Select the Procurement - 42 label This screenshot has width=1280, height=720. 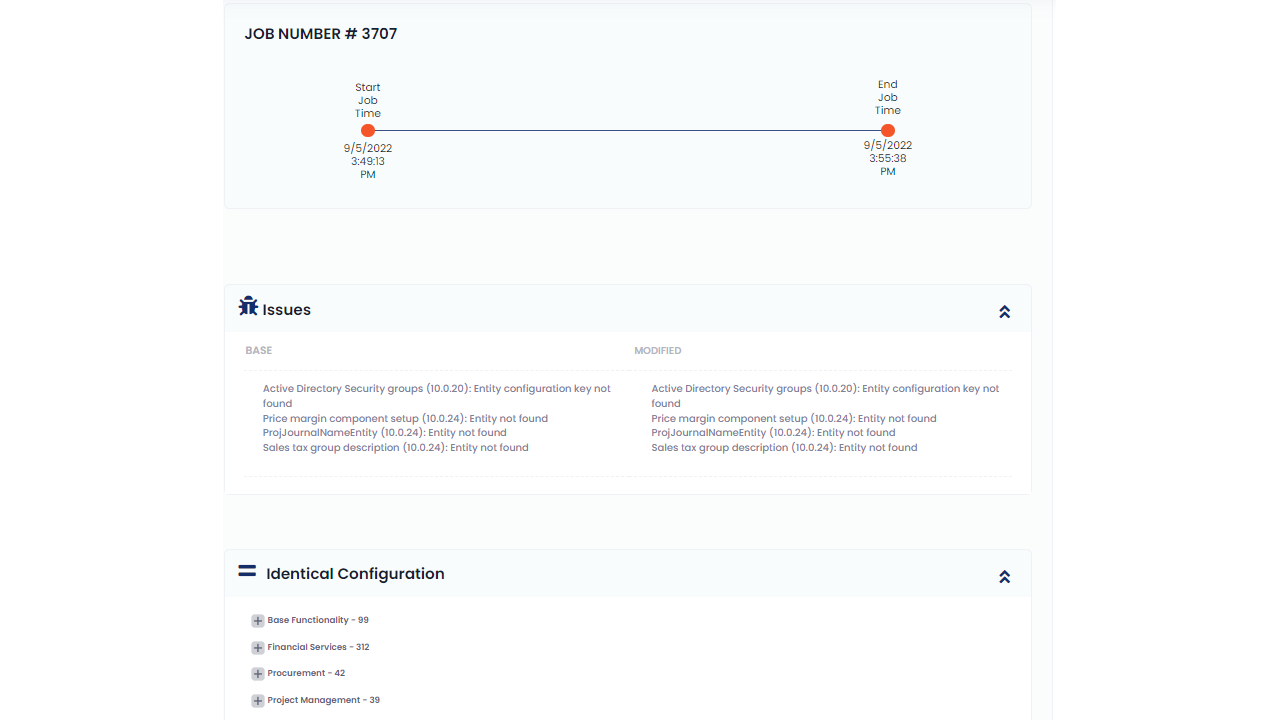(x=306, y=673)
